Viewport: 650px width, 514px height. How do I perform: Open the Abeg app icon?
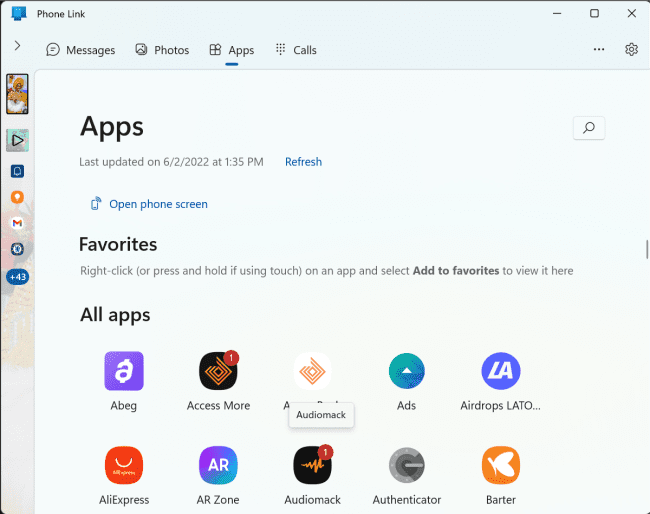pyautogui.click(x=124, y=371)
